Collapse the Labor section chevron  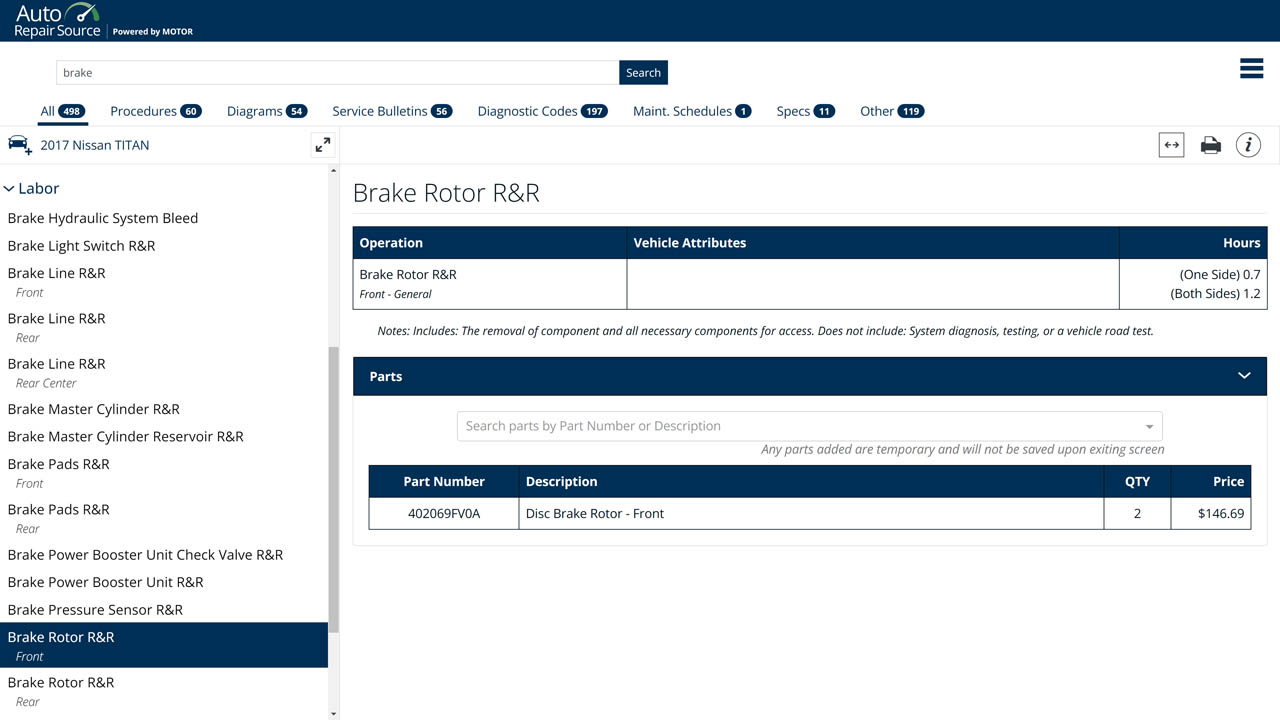tap(9, 188)
